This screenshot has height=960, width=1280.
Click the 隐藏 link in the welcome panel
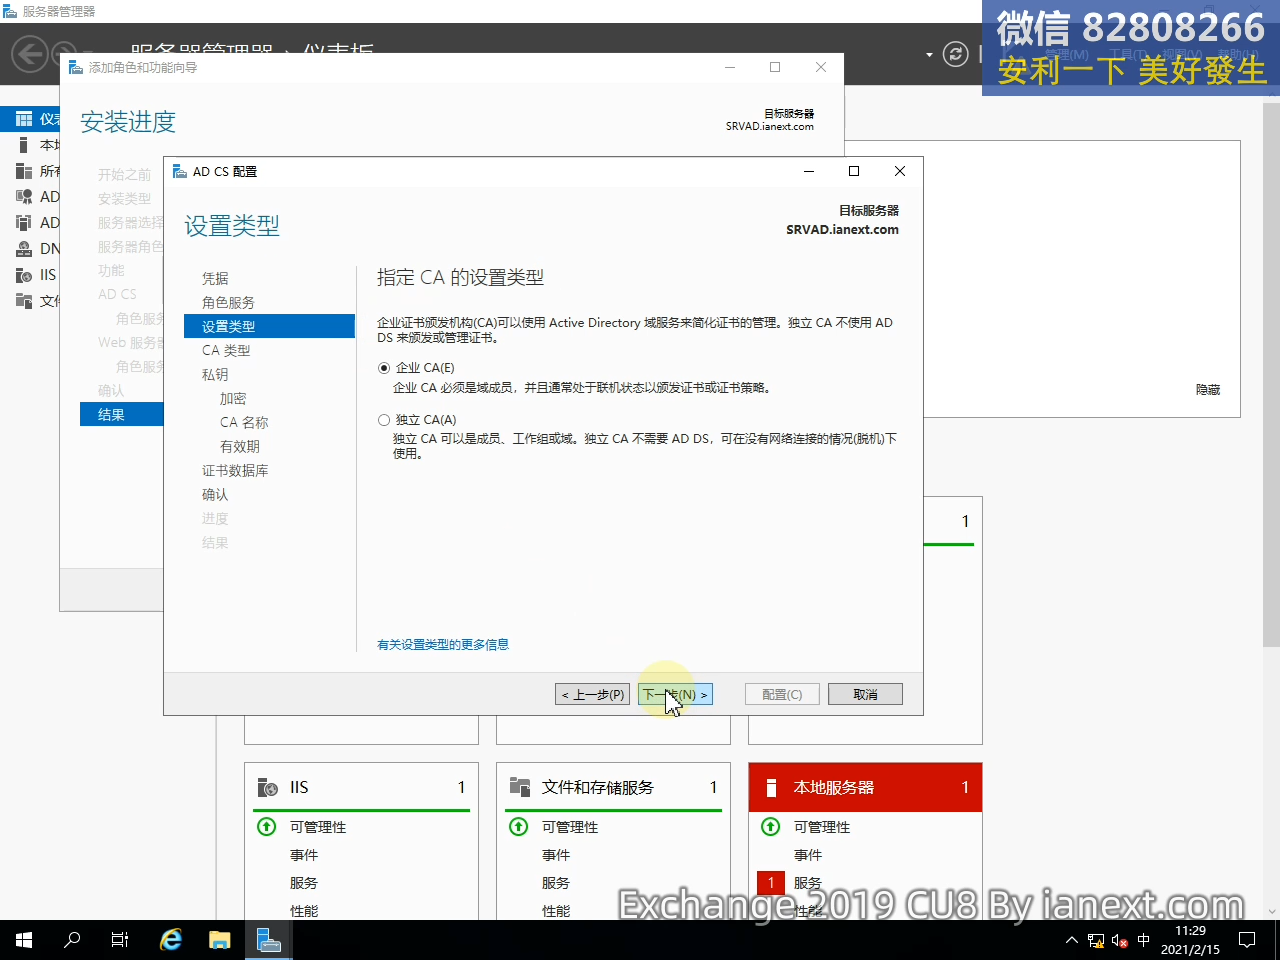tap(1208, 390)
